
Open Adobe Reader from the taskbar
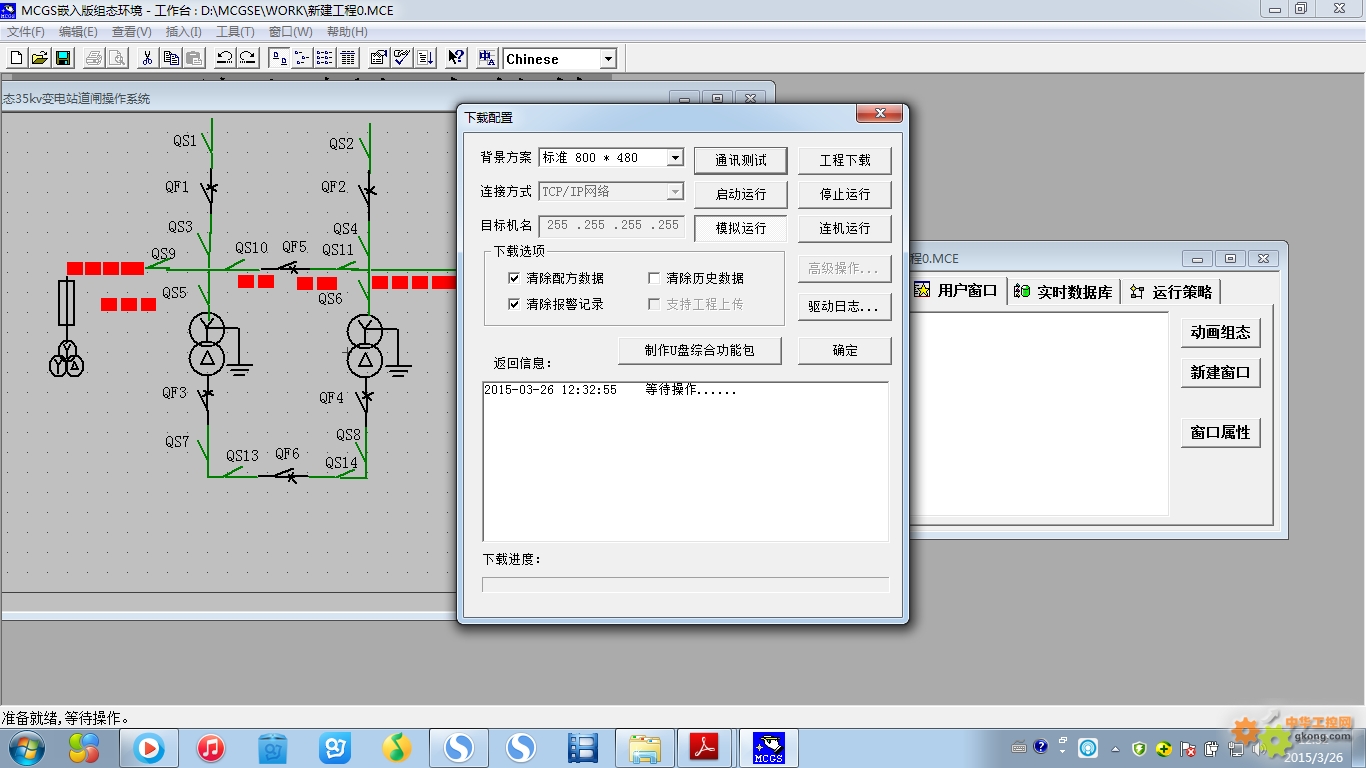tap(706, 747)
